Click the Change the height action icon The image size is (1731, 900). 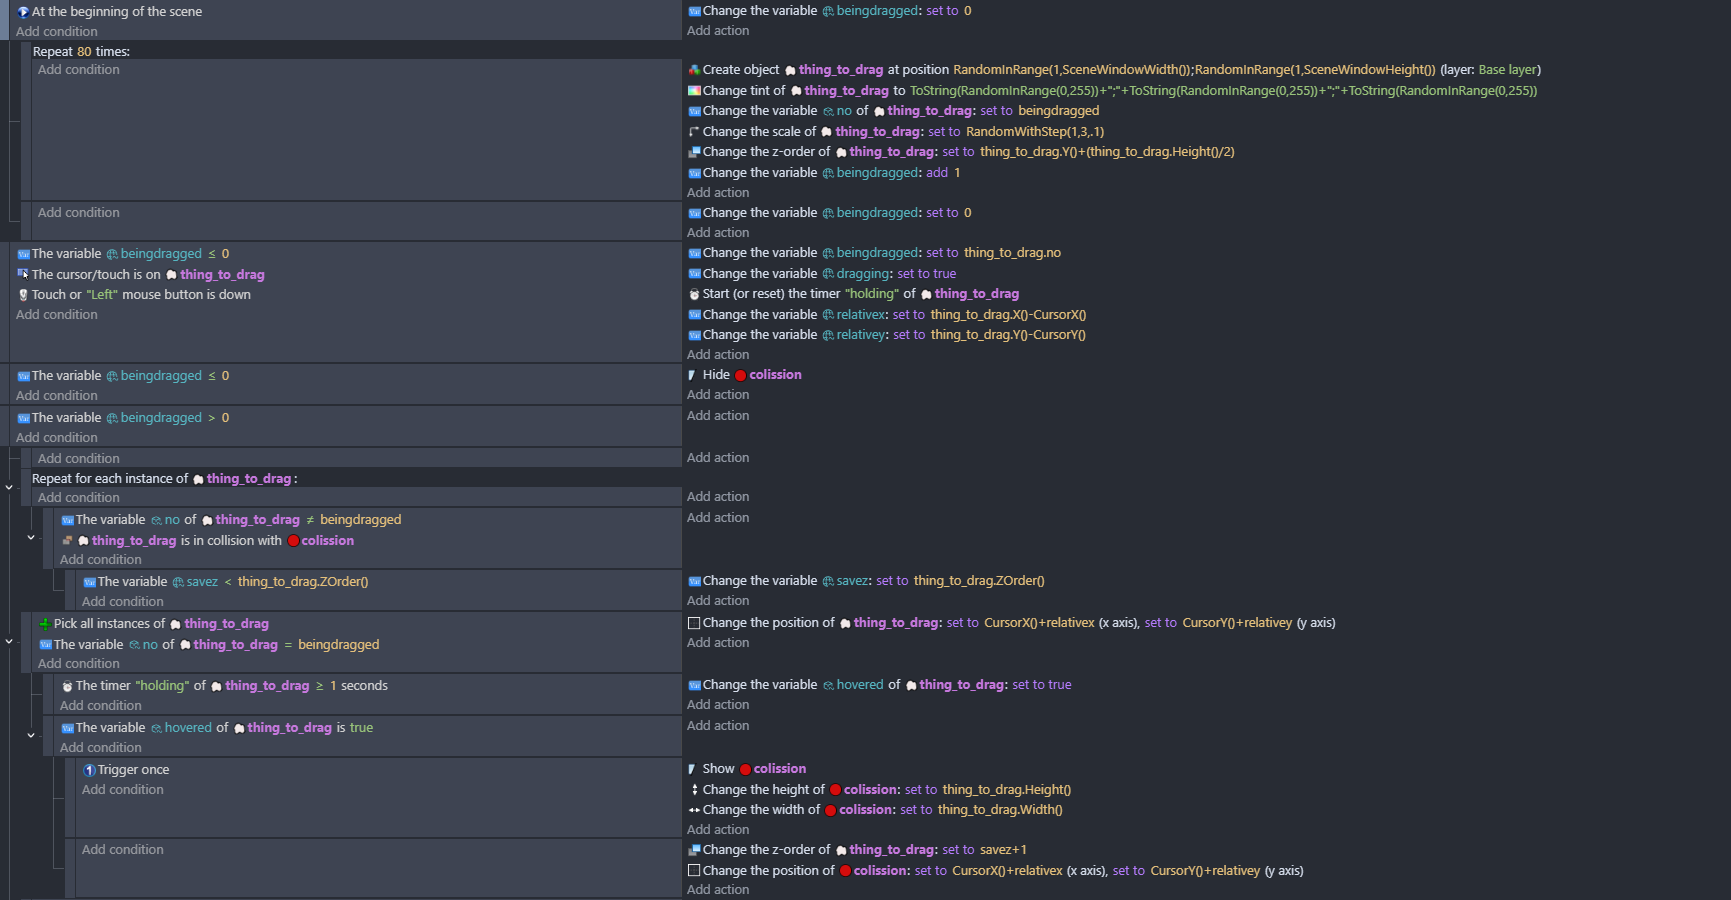tap(694, 790)
